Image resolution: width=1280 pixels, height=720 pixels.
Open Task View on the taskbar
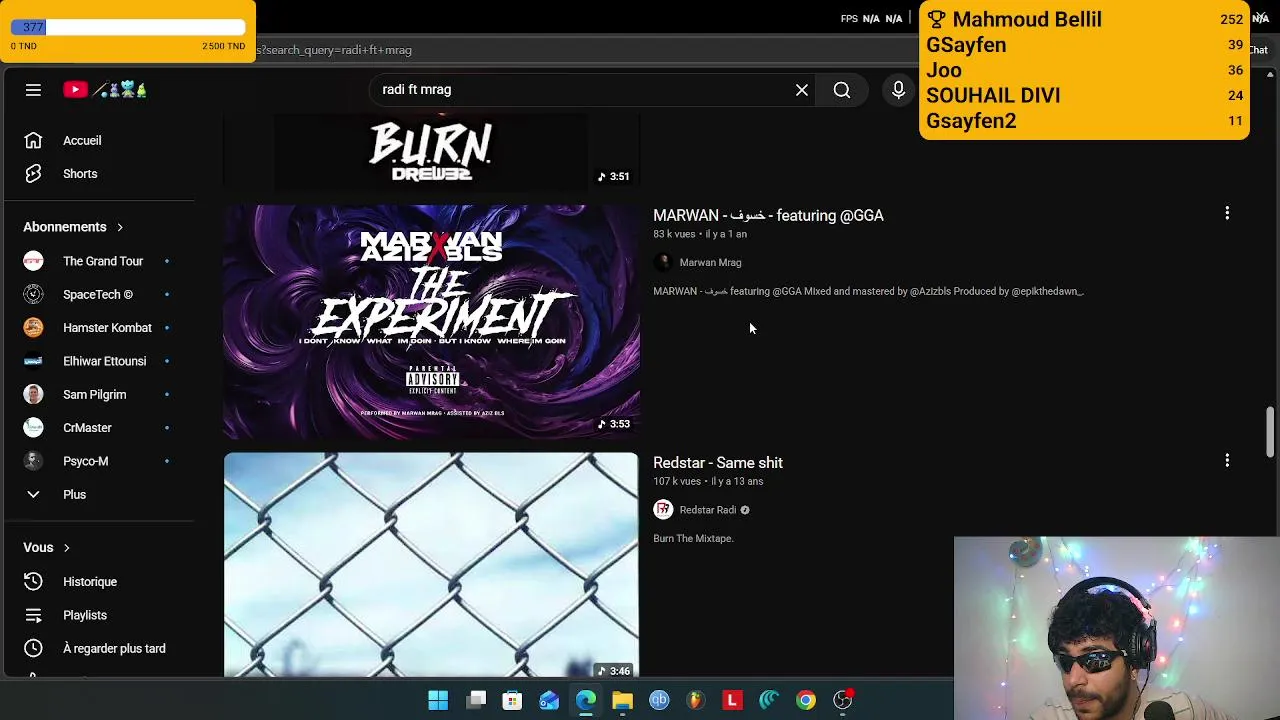pos(476,701)
